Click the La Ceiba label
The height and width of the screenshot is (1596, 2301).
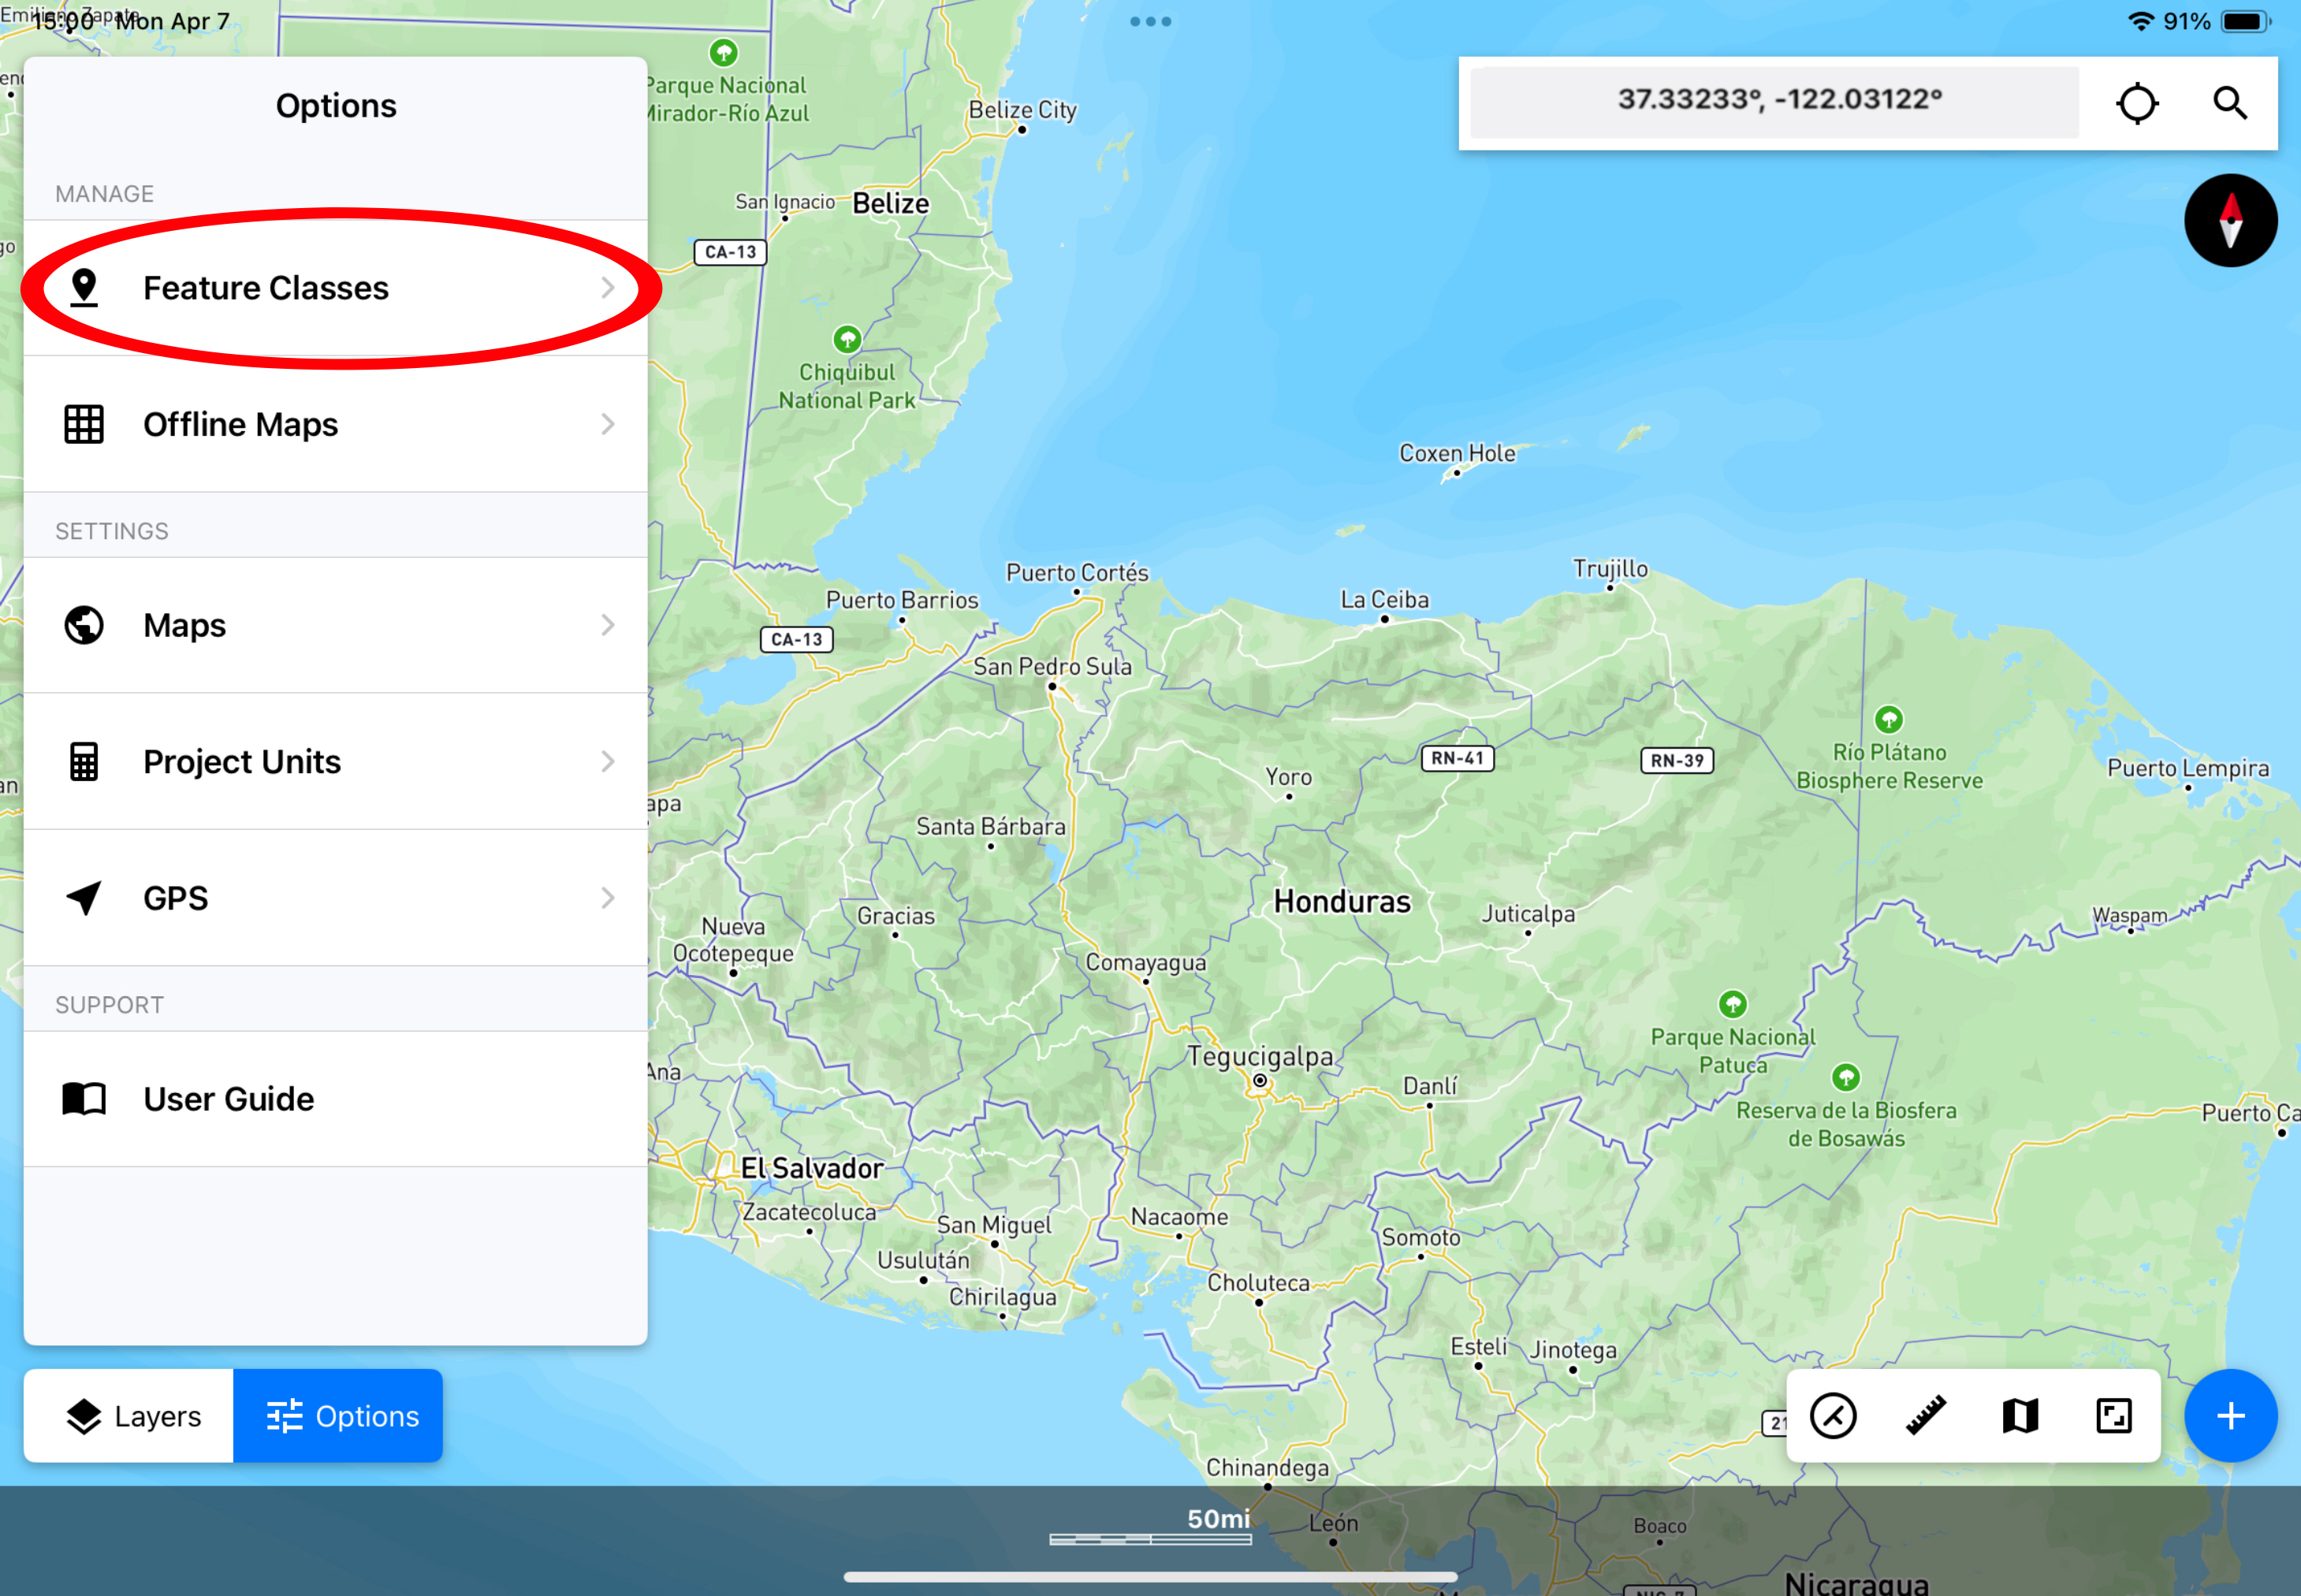pos(1385,599)
